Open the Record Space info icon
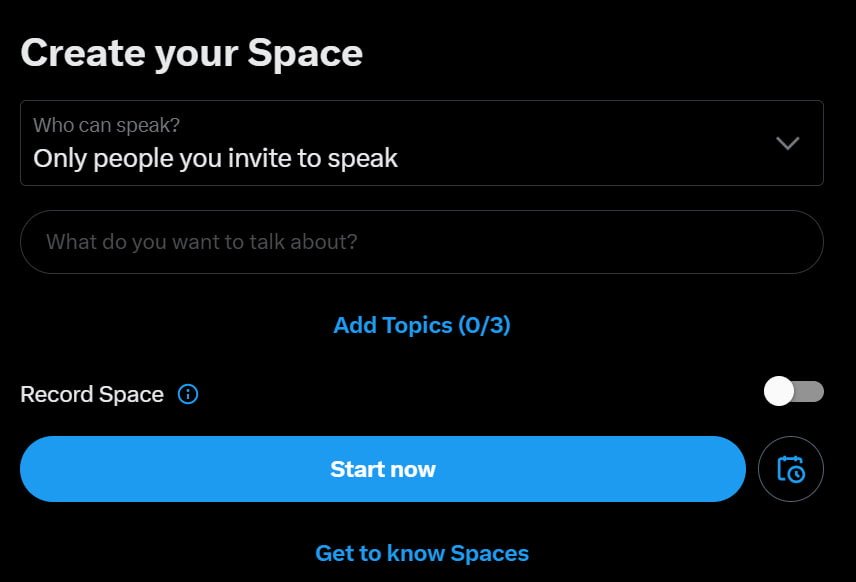The height and width of the screenshot is (582, 856). [187, 394]
